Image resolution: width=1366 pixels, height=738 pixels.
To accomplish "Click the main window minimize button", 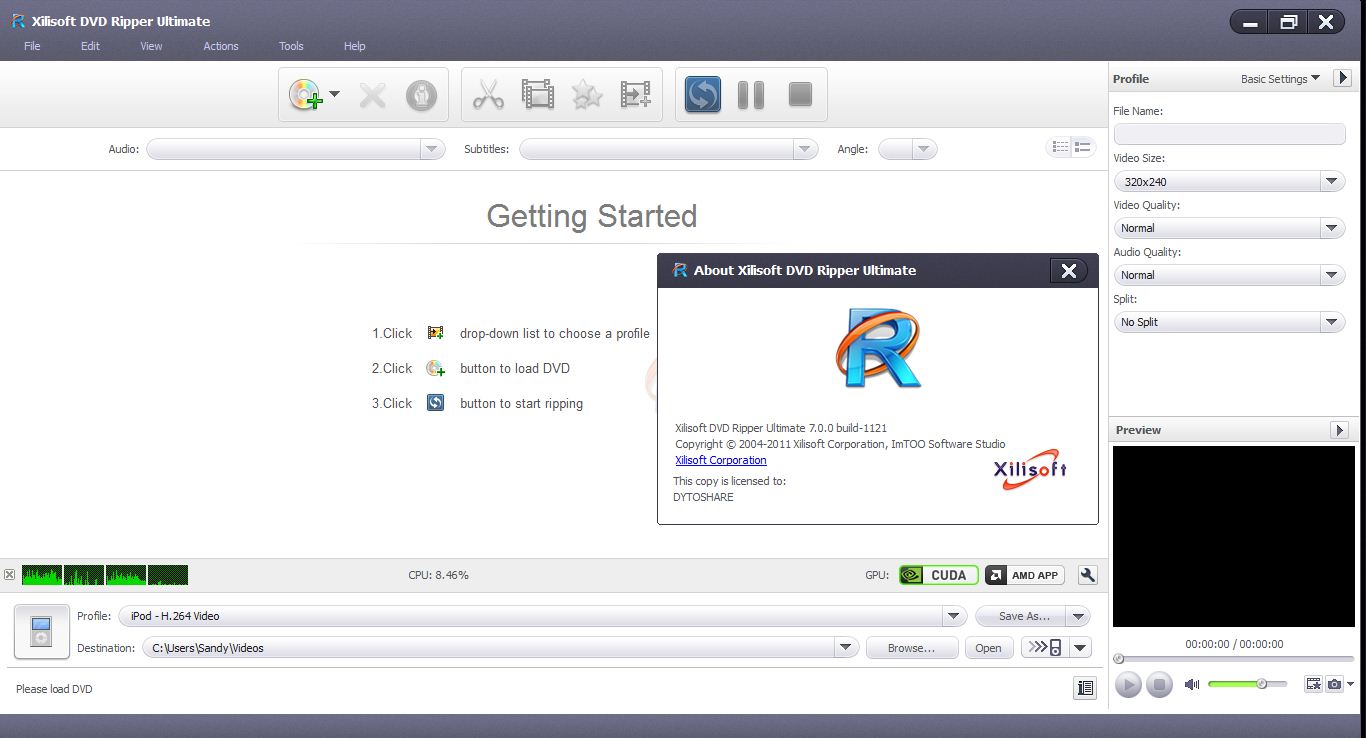I will pyautogui.click(x=1250, y=22).
